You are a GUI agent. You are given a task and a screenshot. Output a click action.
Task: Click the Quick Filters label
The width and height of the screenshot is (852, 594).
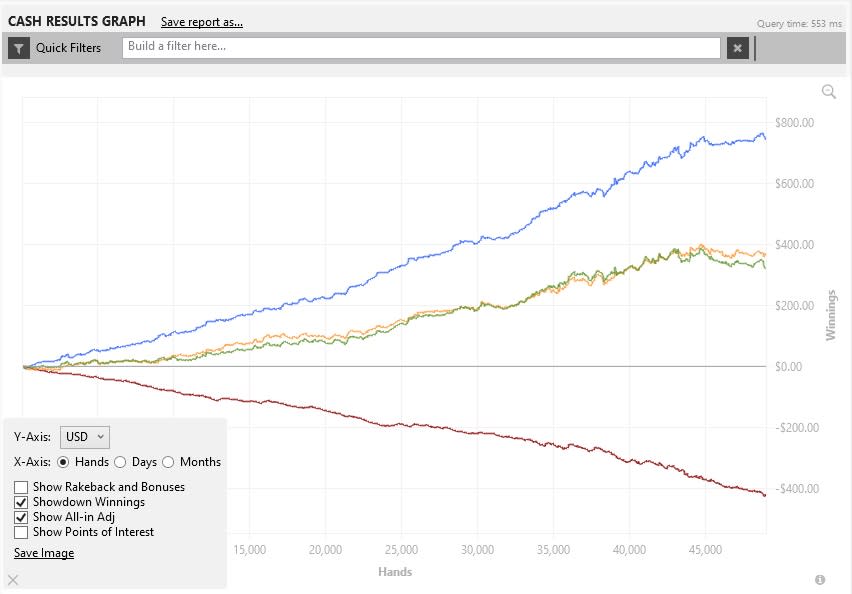coord(68,48)
